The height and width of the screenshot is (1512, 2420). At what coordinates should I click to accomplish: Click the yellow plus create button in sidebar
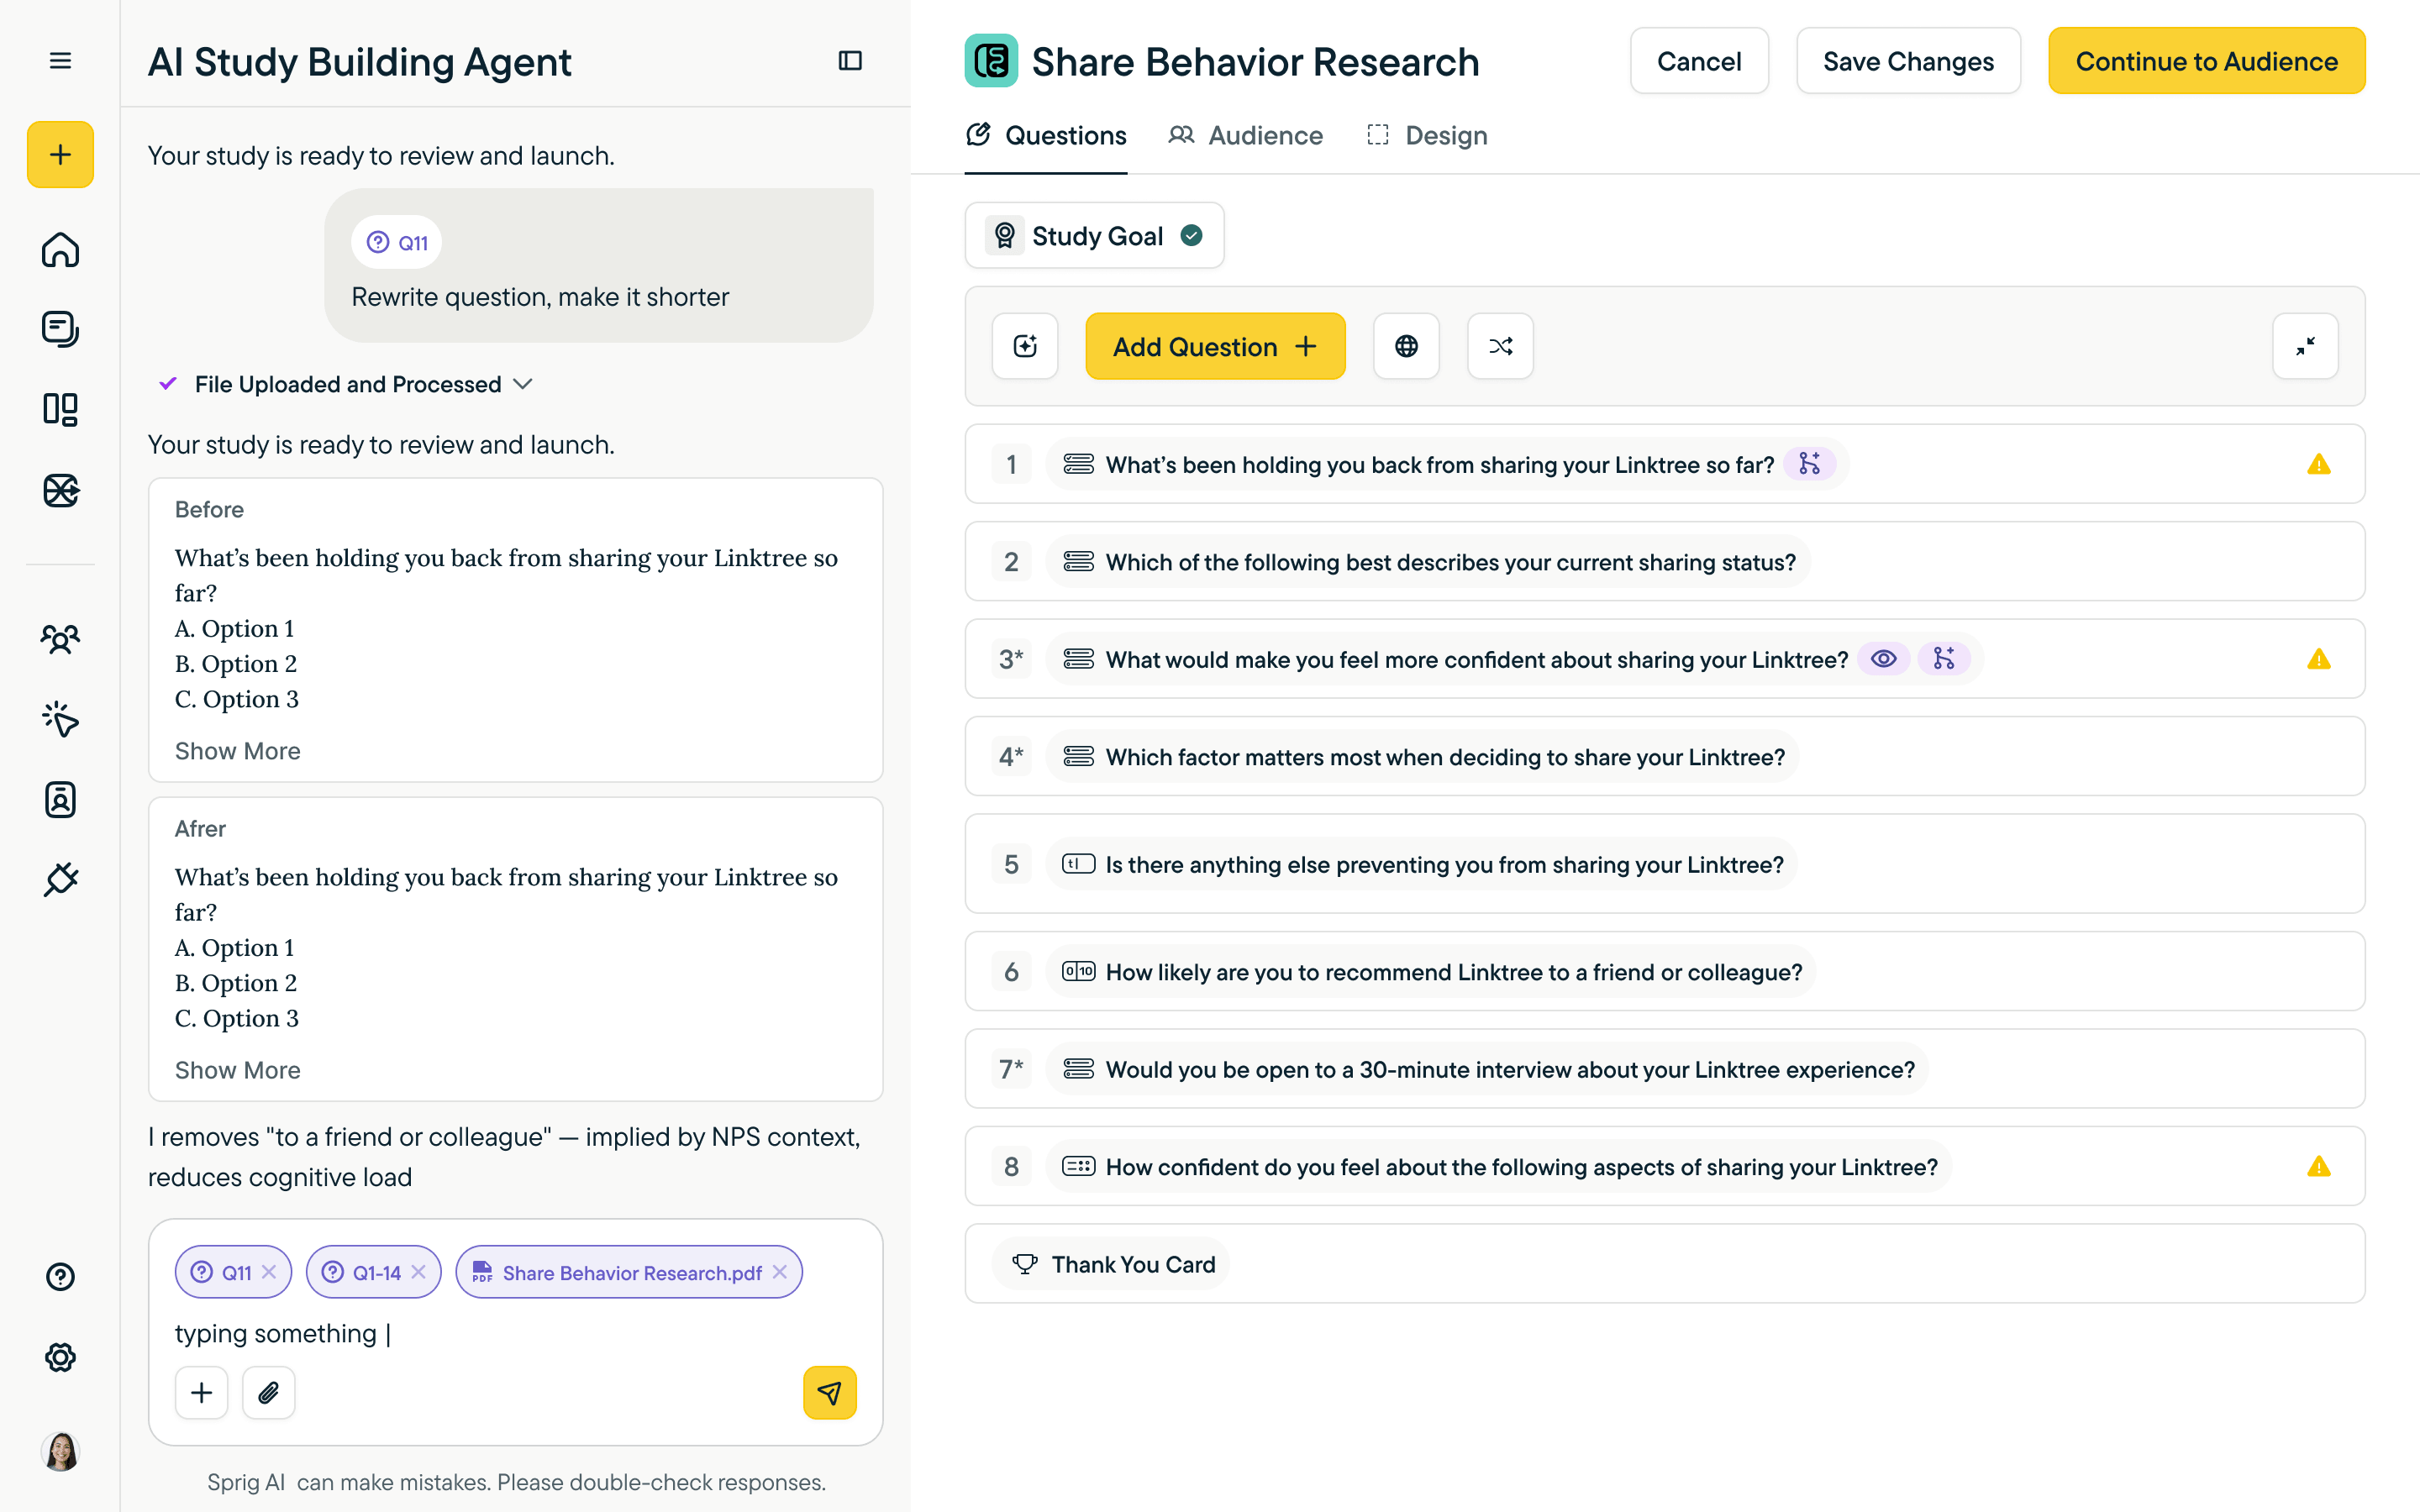point(60,154)
